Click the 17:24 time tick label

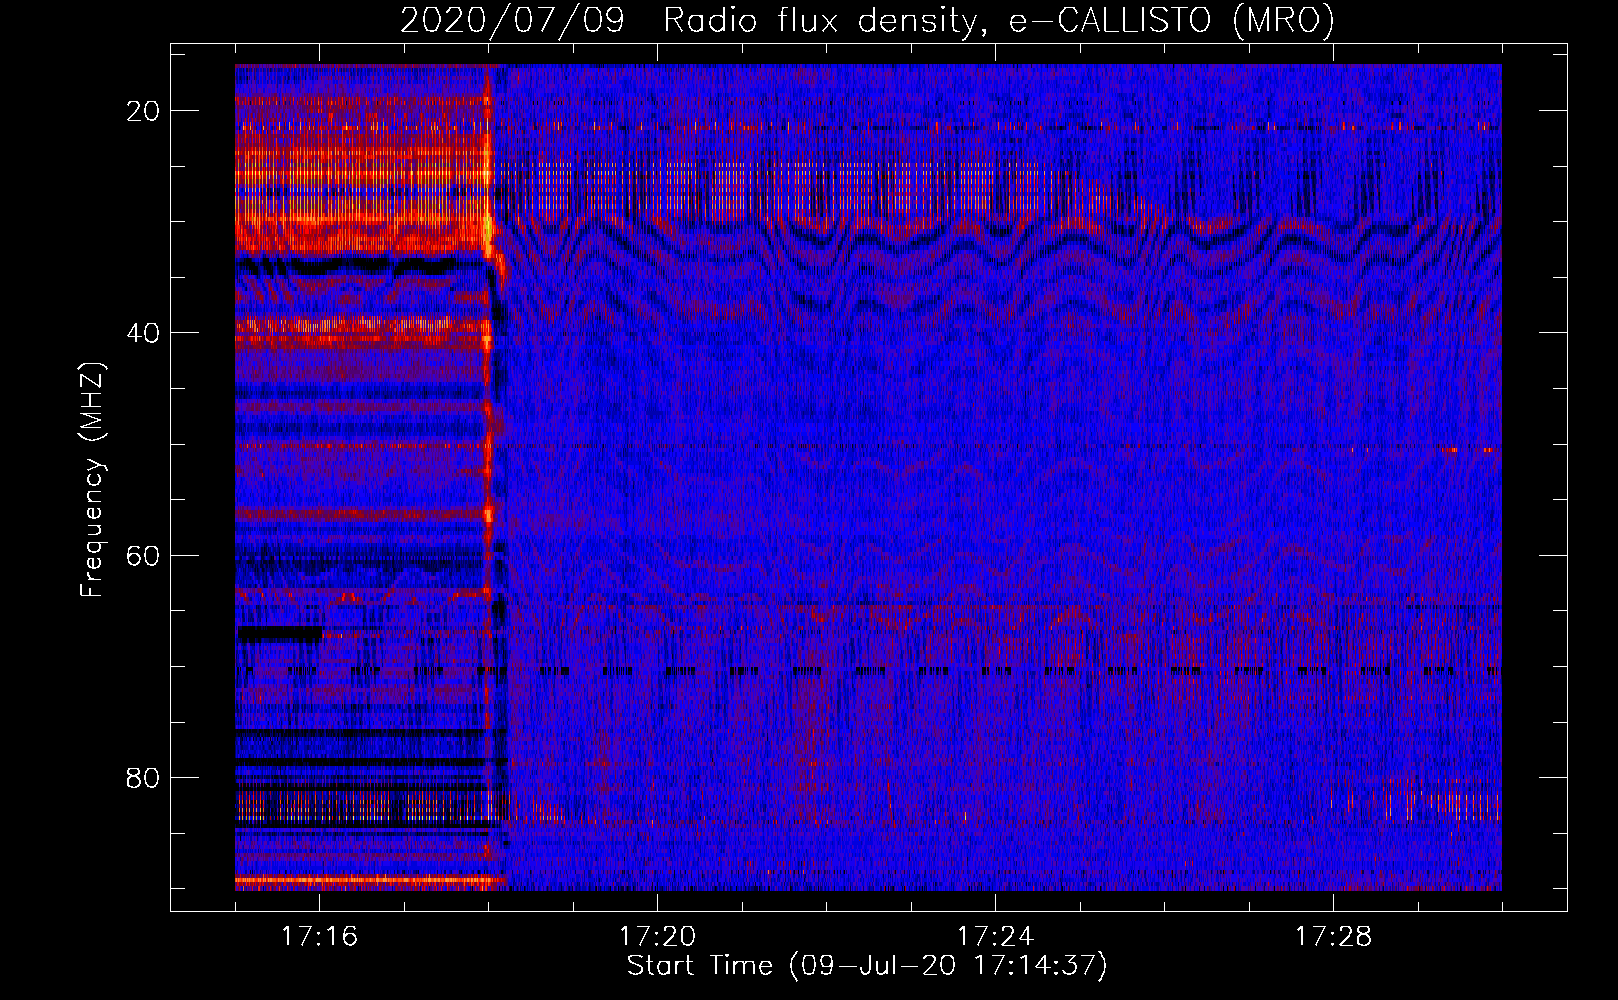(995, 936)
